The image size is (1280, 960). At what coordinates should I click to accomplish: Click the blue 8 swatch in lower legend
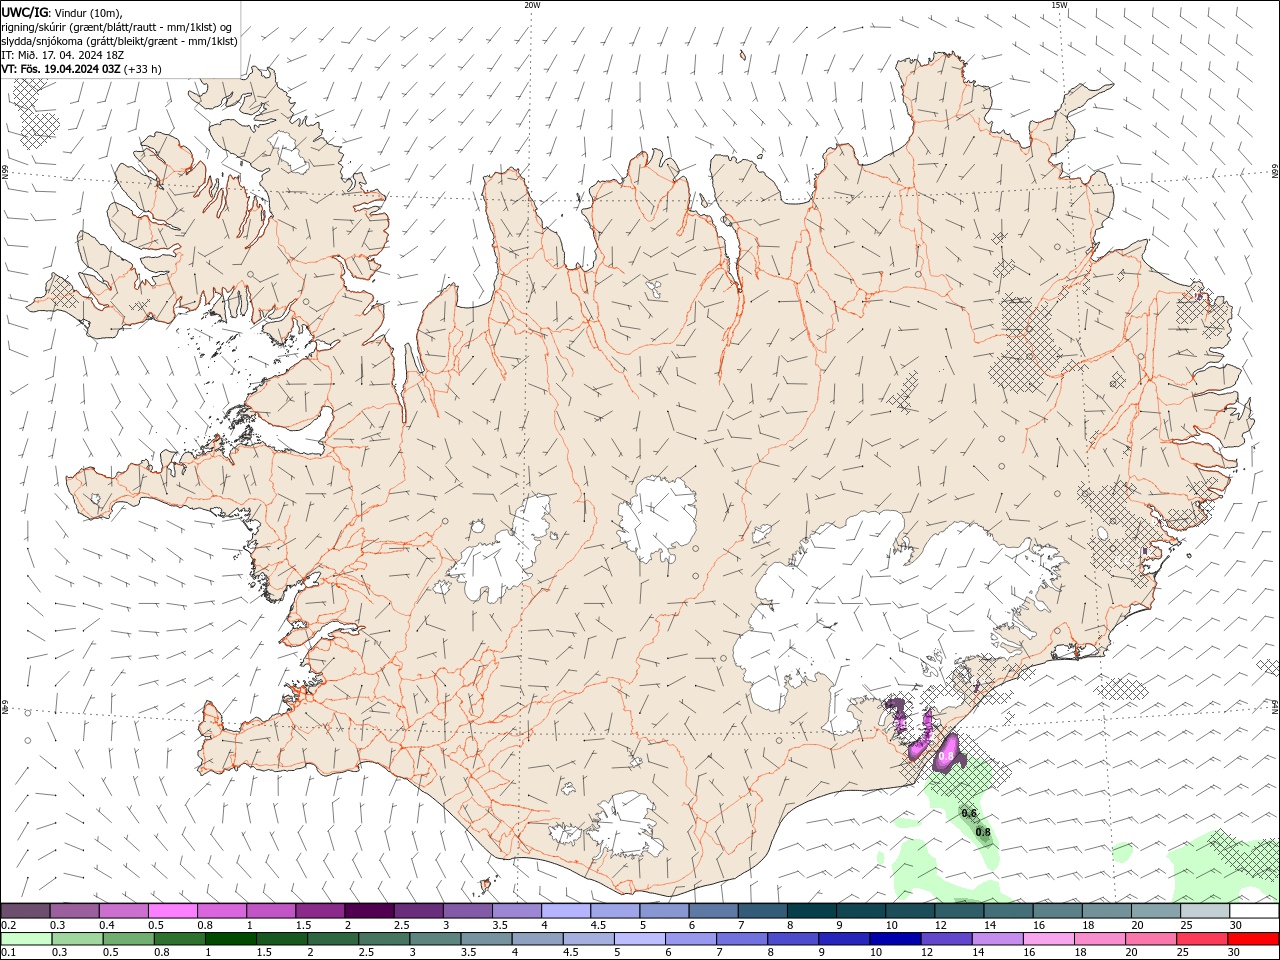coord(793,939)
